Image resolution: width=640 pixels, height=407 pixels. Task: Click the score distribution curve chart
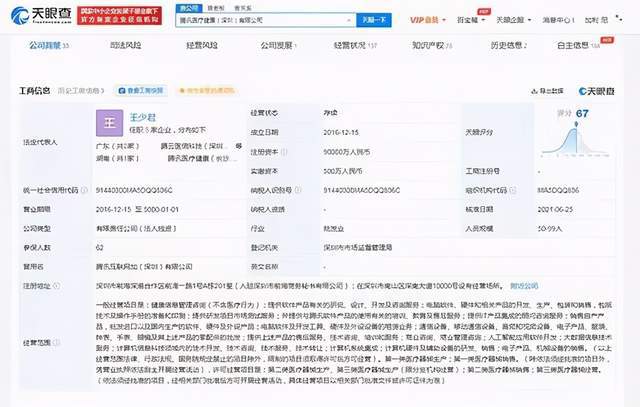[575, 141]
